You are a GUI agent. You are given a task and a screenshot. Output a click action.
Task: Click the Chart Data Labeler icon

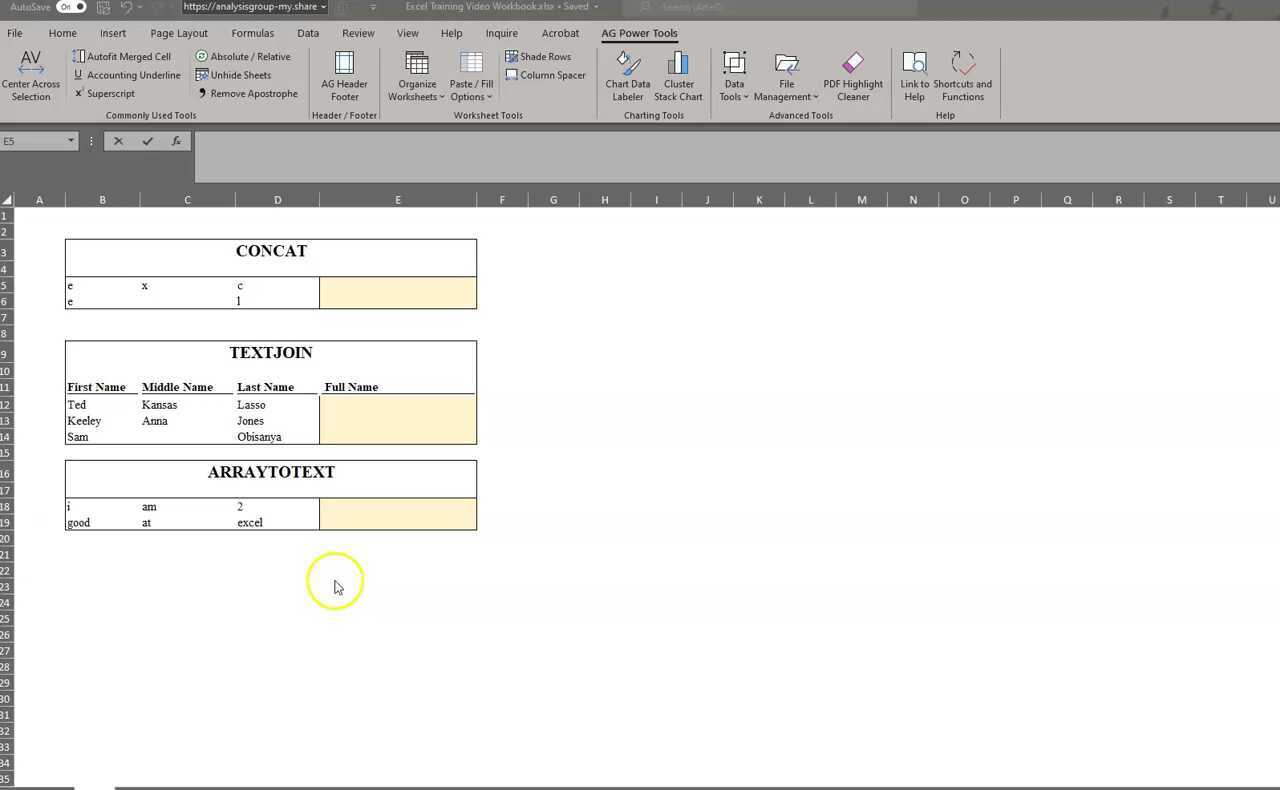pyautogui.click(x=628, y=64)
